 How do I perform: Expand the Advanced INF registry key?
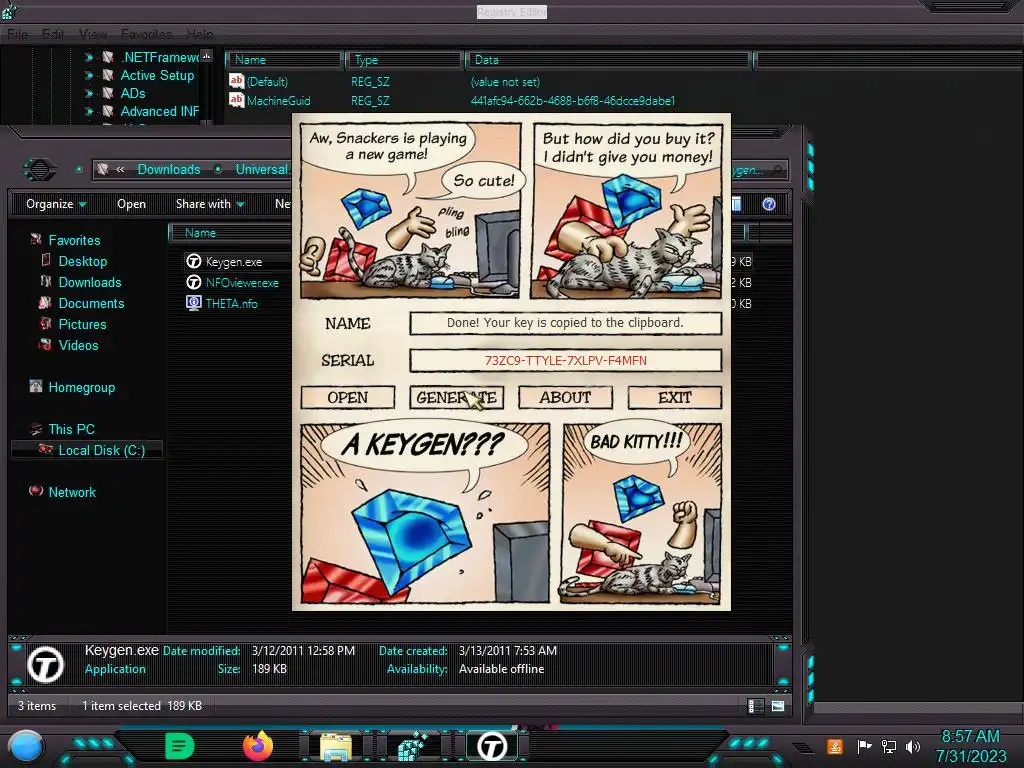(89, 111)
